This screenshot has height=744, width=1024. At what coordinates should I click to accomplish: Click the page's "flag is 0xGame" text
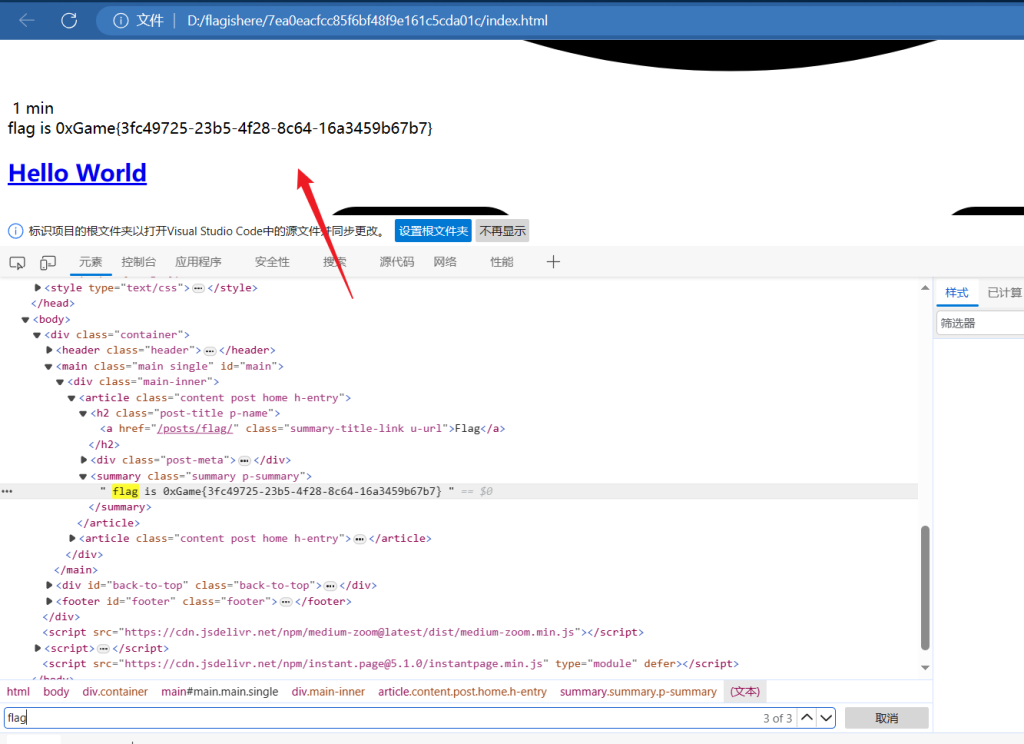pyautogui.click(x=219, y=128)
